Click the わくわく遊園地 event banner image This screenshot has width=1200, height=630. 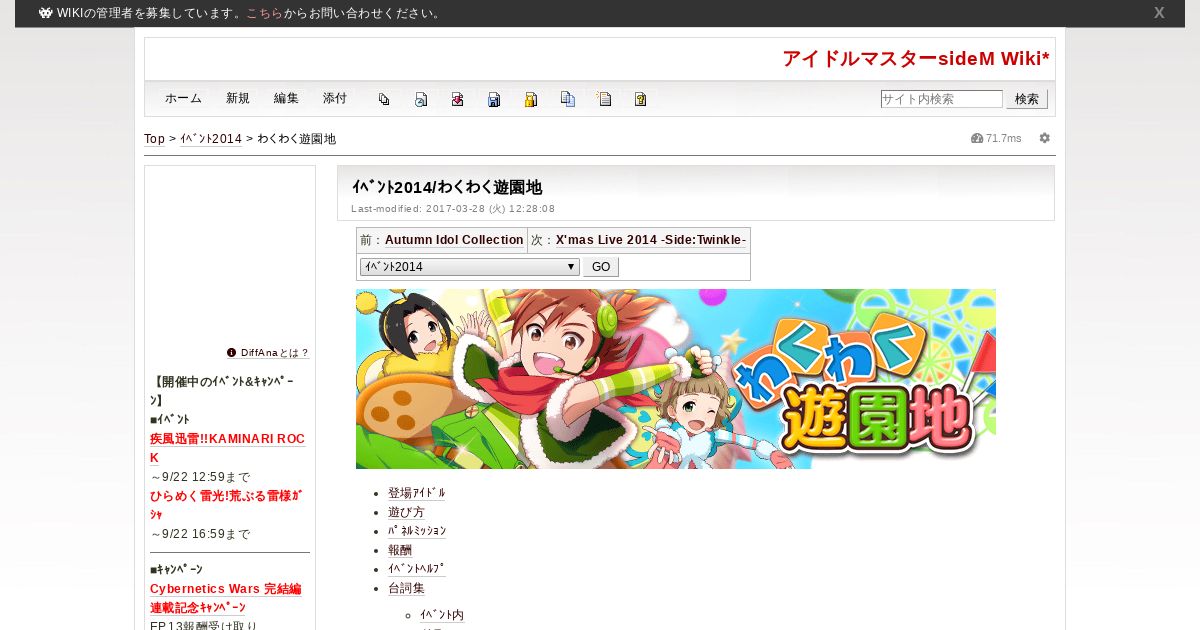click(676, 379)
